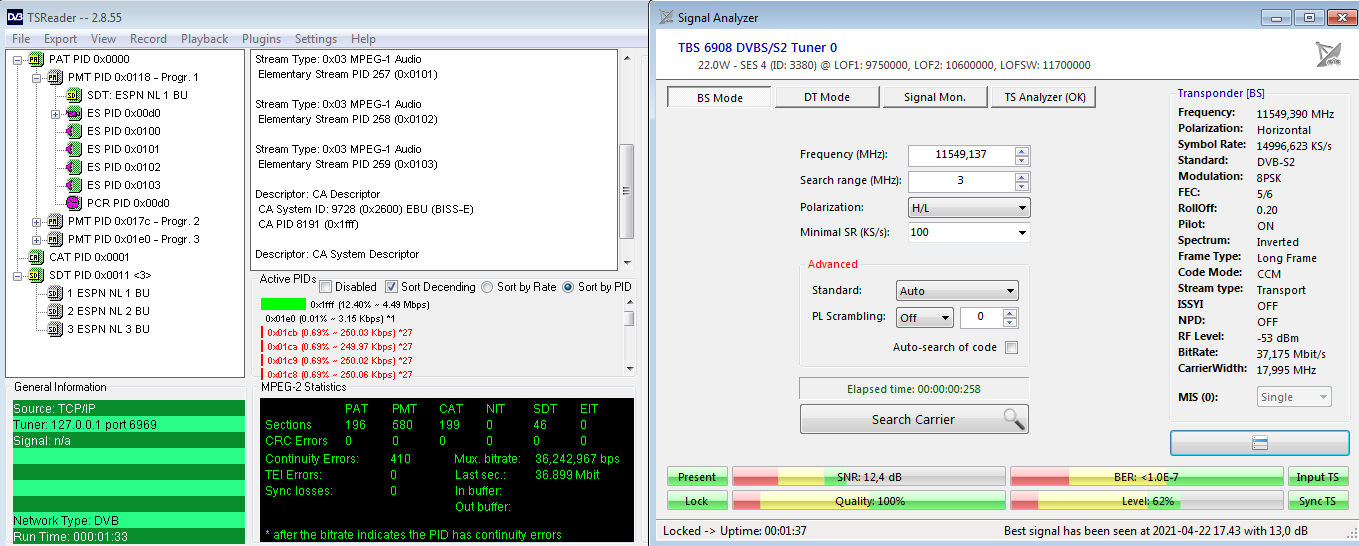Viewport: 1359px width, 546px height.
Task: Click the 1 ESPN NL 1 BU service icon
Action: tap(55, 293)
